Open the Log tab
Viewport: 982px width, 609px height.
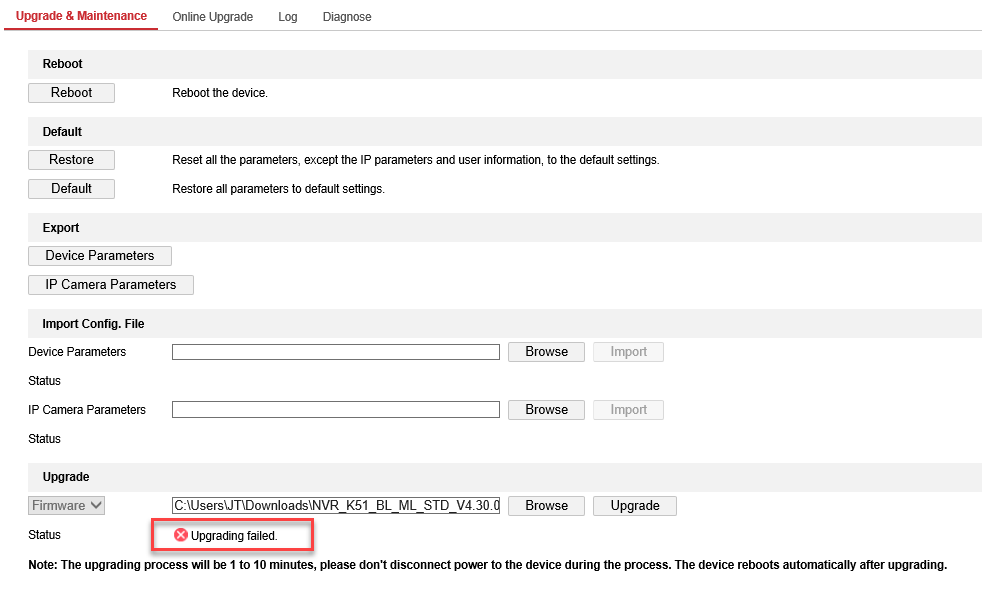coord(288,17)
